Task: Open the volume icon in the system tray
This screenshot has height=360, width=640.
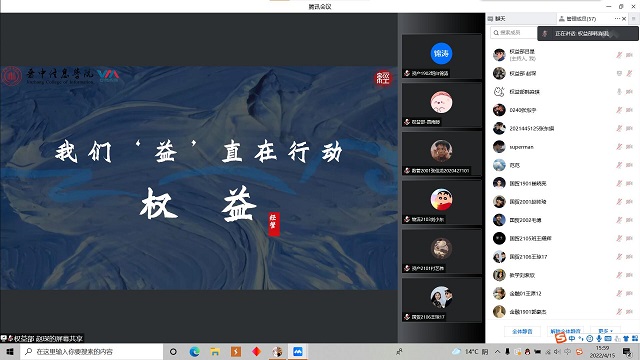Action: click(x=558, y=351)
